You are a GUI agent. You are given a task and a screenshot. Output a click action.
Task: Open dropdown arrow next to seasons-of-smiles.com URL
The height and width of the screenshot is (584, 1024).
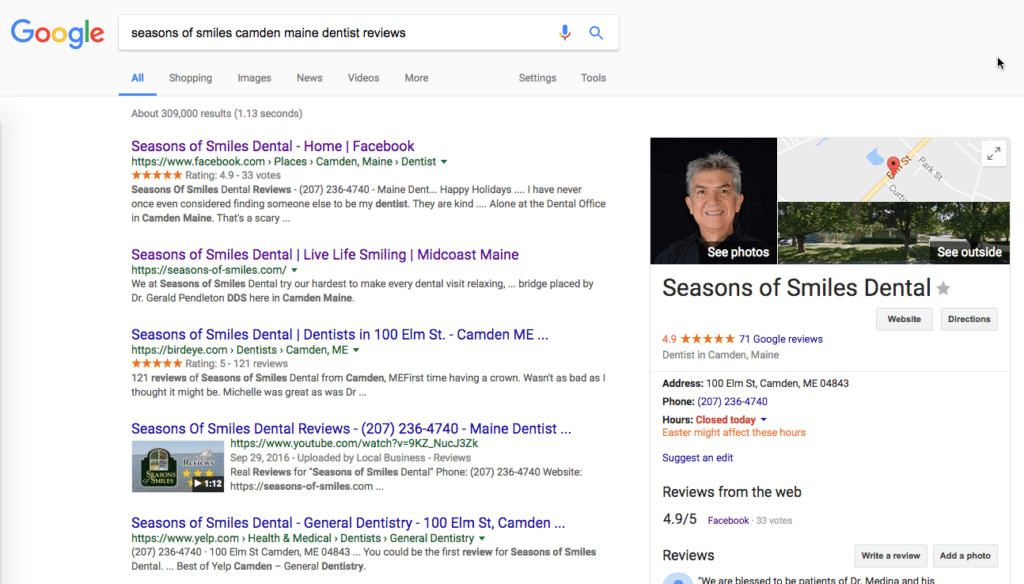tap(295, 270)
